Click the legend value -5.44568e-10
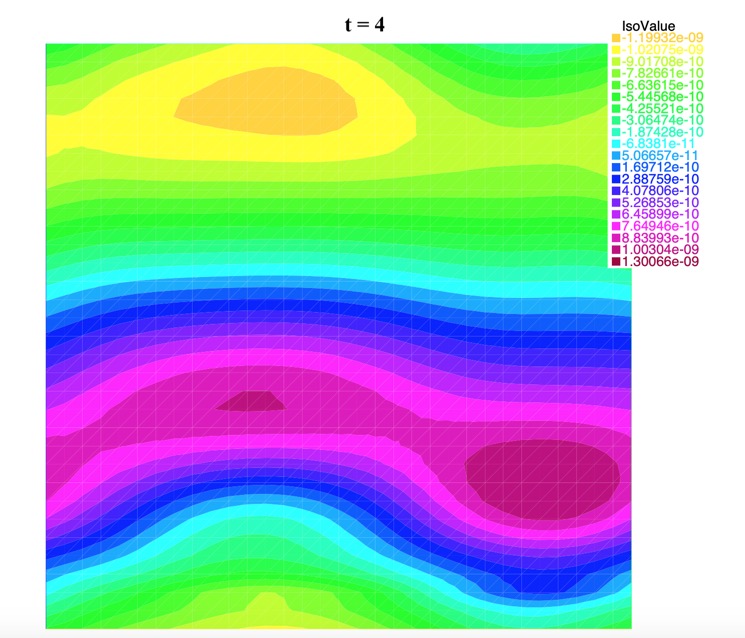 click(662, 97)
